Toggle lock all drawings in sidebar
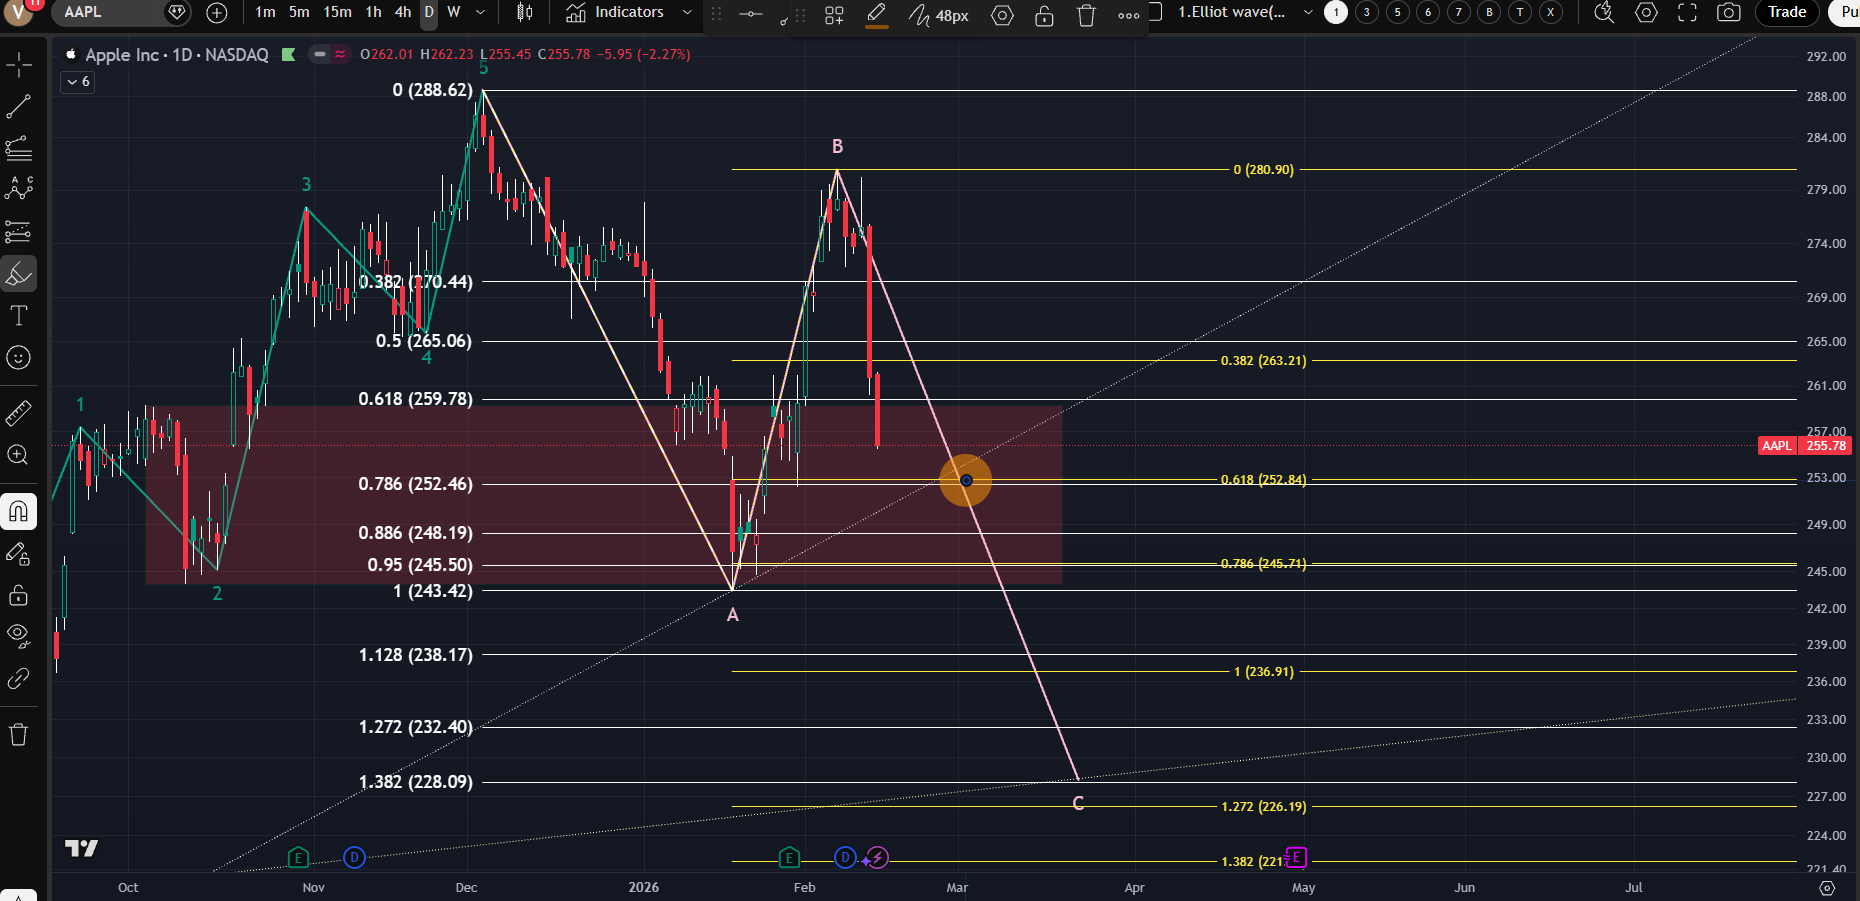 coord(19,596)
